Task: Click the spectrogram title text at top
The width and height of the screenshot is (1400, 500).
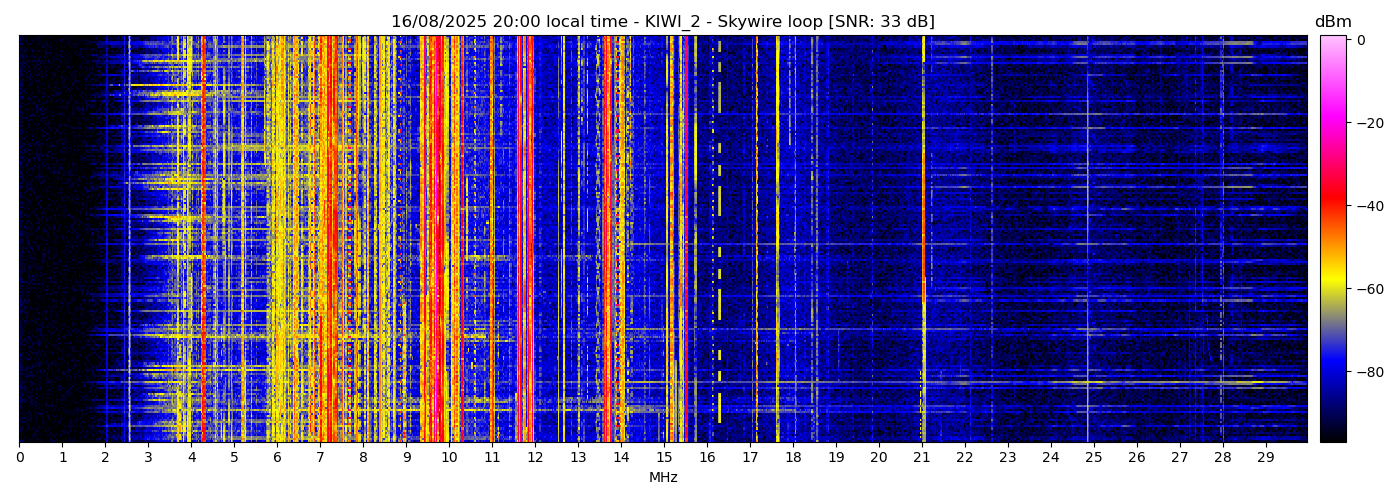Action: (662, 22)
